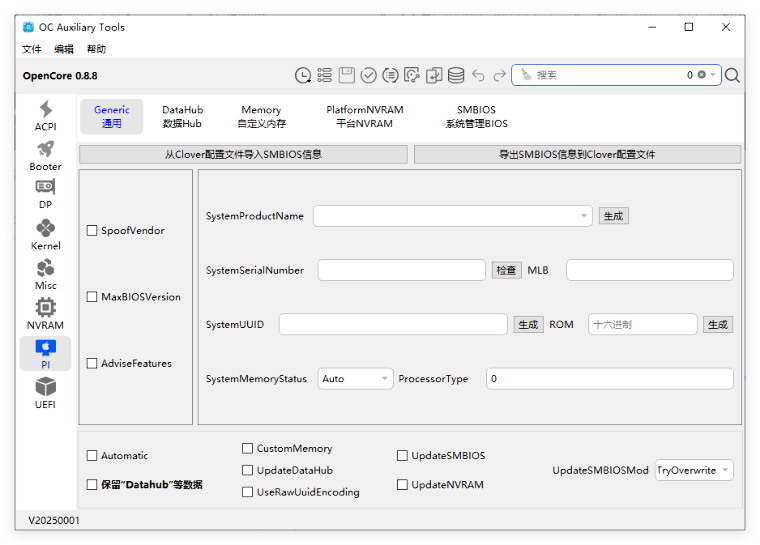The height and width of the screenshot is (545, 760).
Task: Click 导出SMBIOS信息到Clover配置文件 button
Action: 577,155
